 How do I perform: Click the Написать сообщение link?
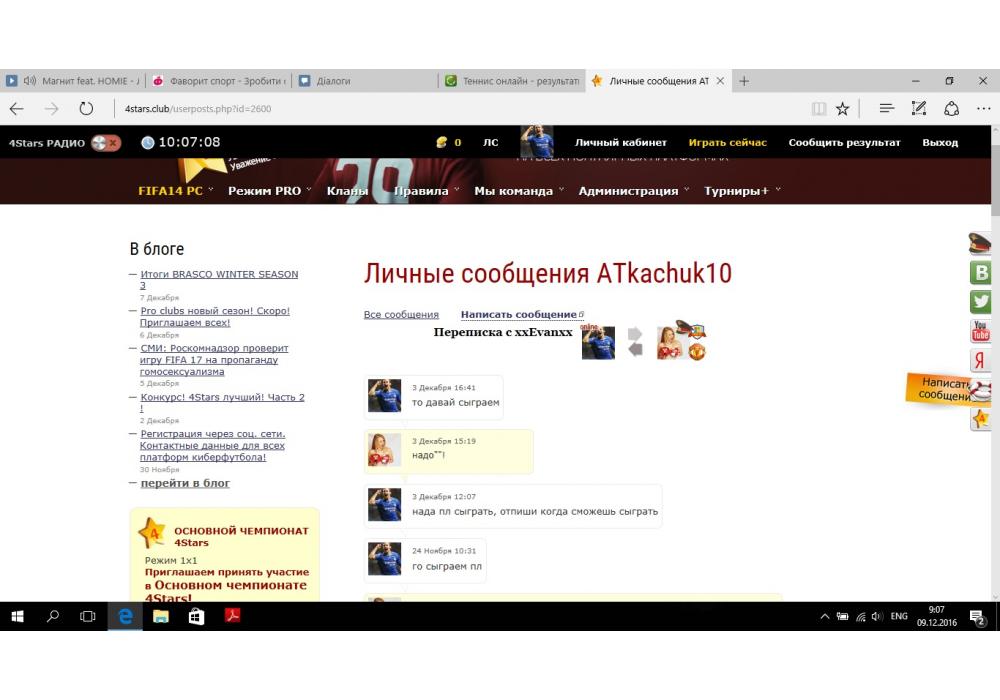point(518,315)
